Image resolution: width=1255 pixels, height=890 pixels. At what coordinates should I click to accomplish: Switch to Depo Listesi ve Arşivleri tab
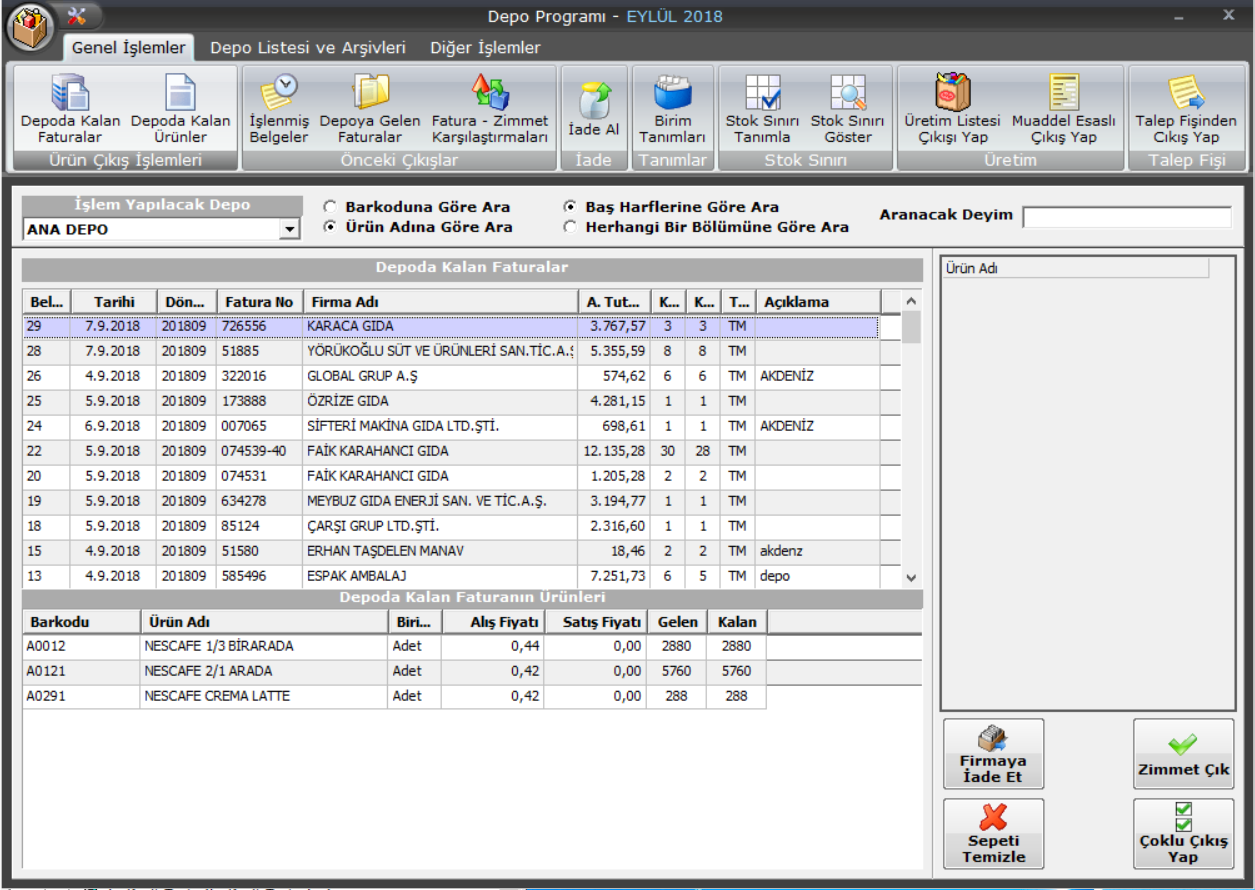[307, 48]
